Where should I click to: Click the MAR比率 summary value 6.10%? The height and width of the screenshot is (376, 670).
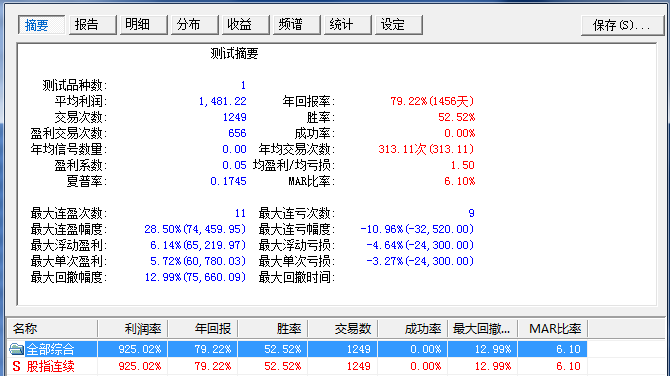459,181
